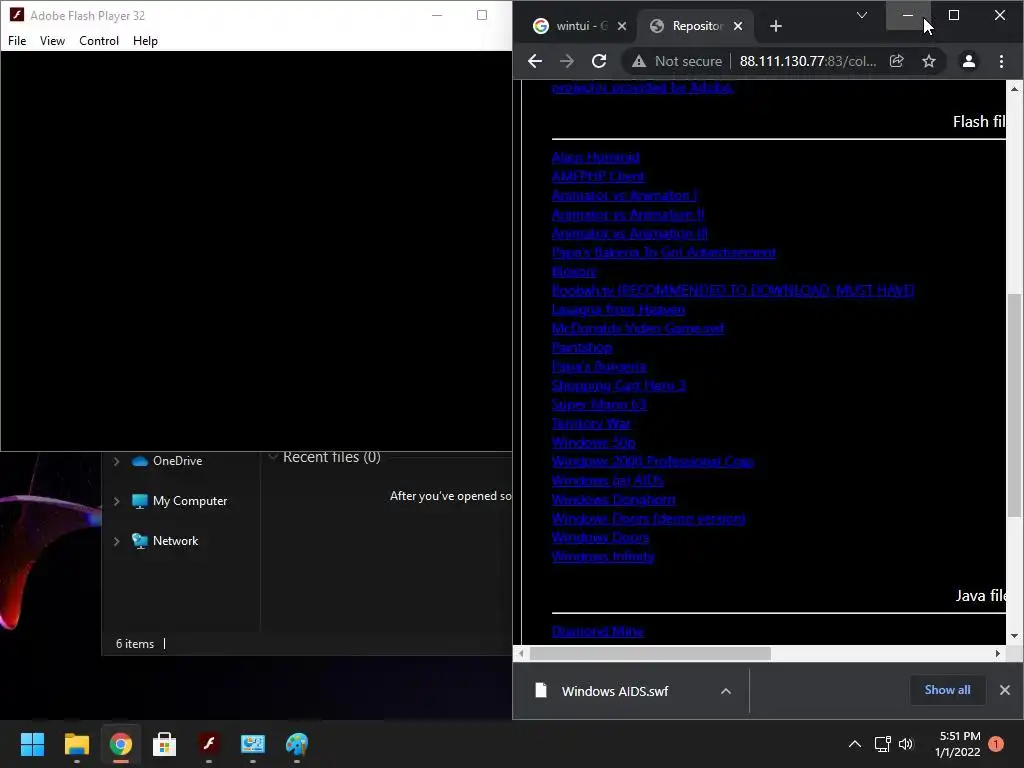The width and height of the screenshot is (1024, 768).
Task: Expand My Computer in File Explorer tree
Action: coord(116,502)
